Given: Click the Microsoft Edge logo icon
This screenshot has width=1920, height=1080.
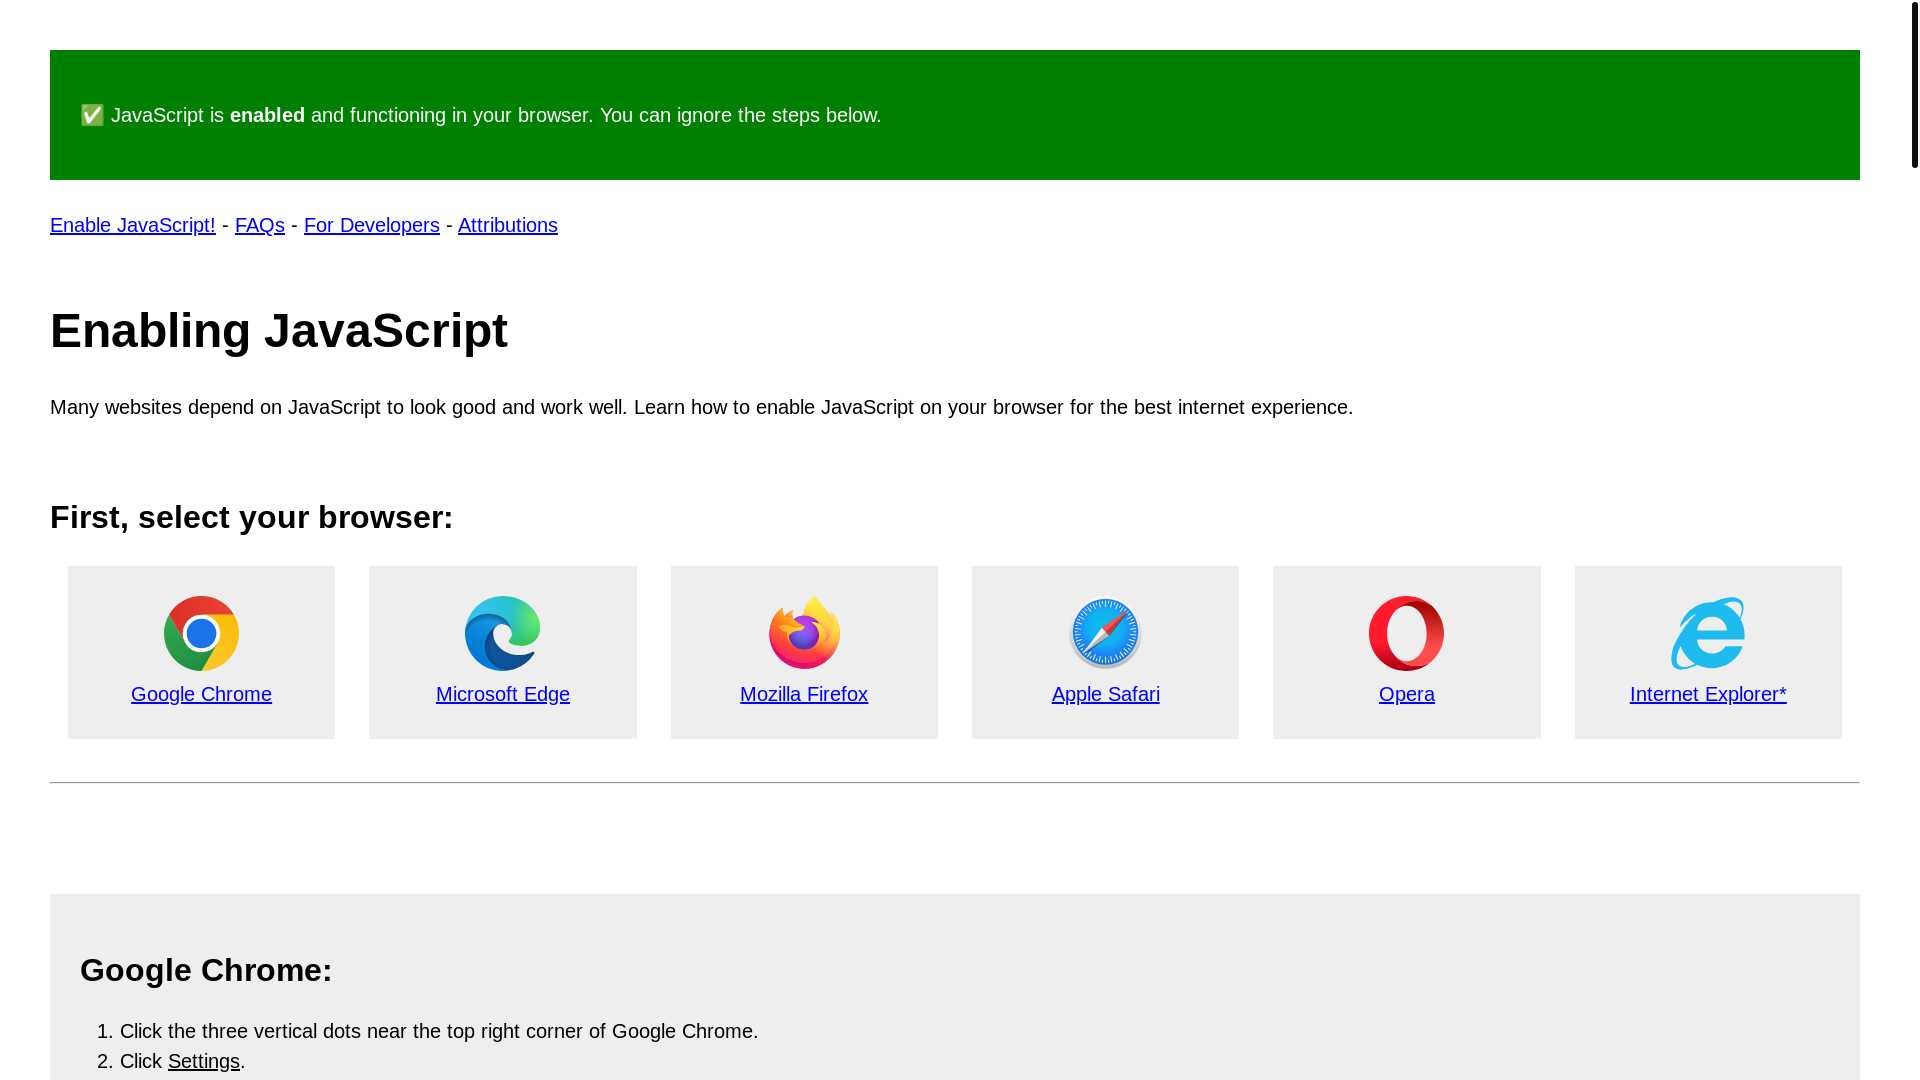Looking at the screenshot, I should 502,633.
